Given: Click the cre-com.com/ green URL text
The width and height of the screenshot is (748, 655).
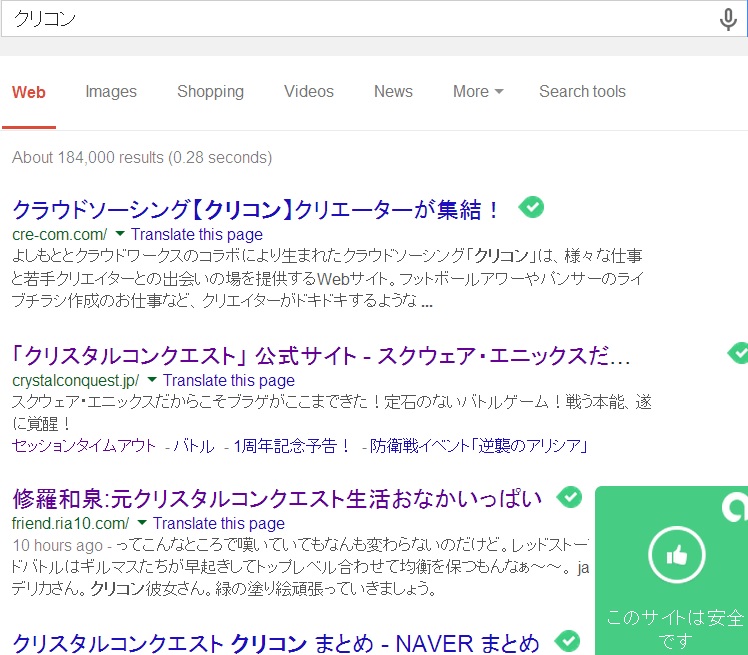Looking at the screenshot, I should pyautogui.click(x=60, y=235).
